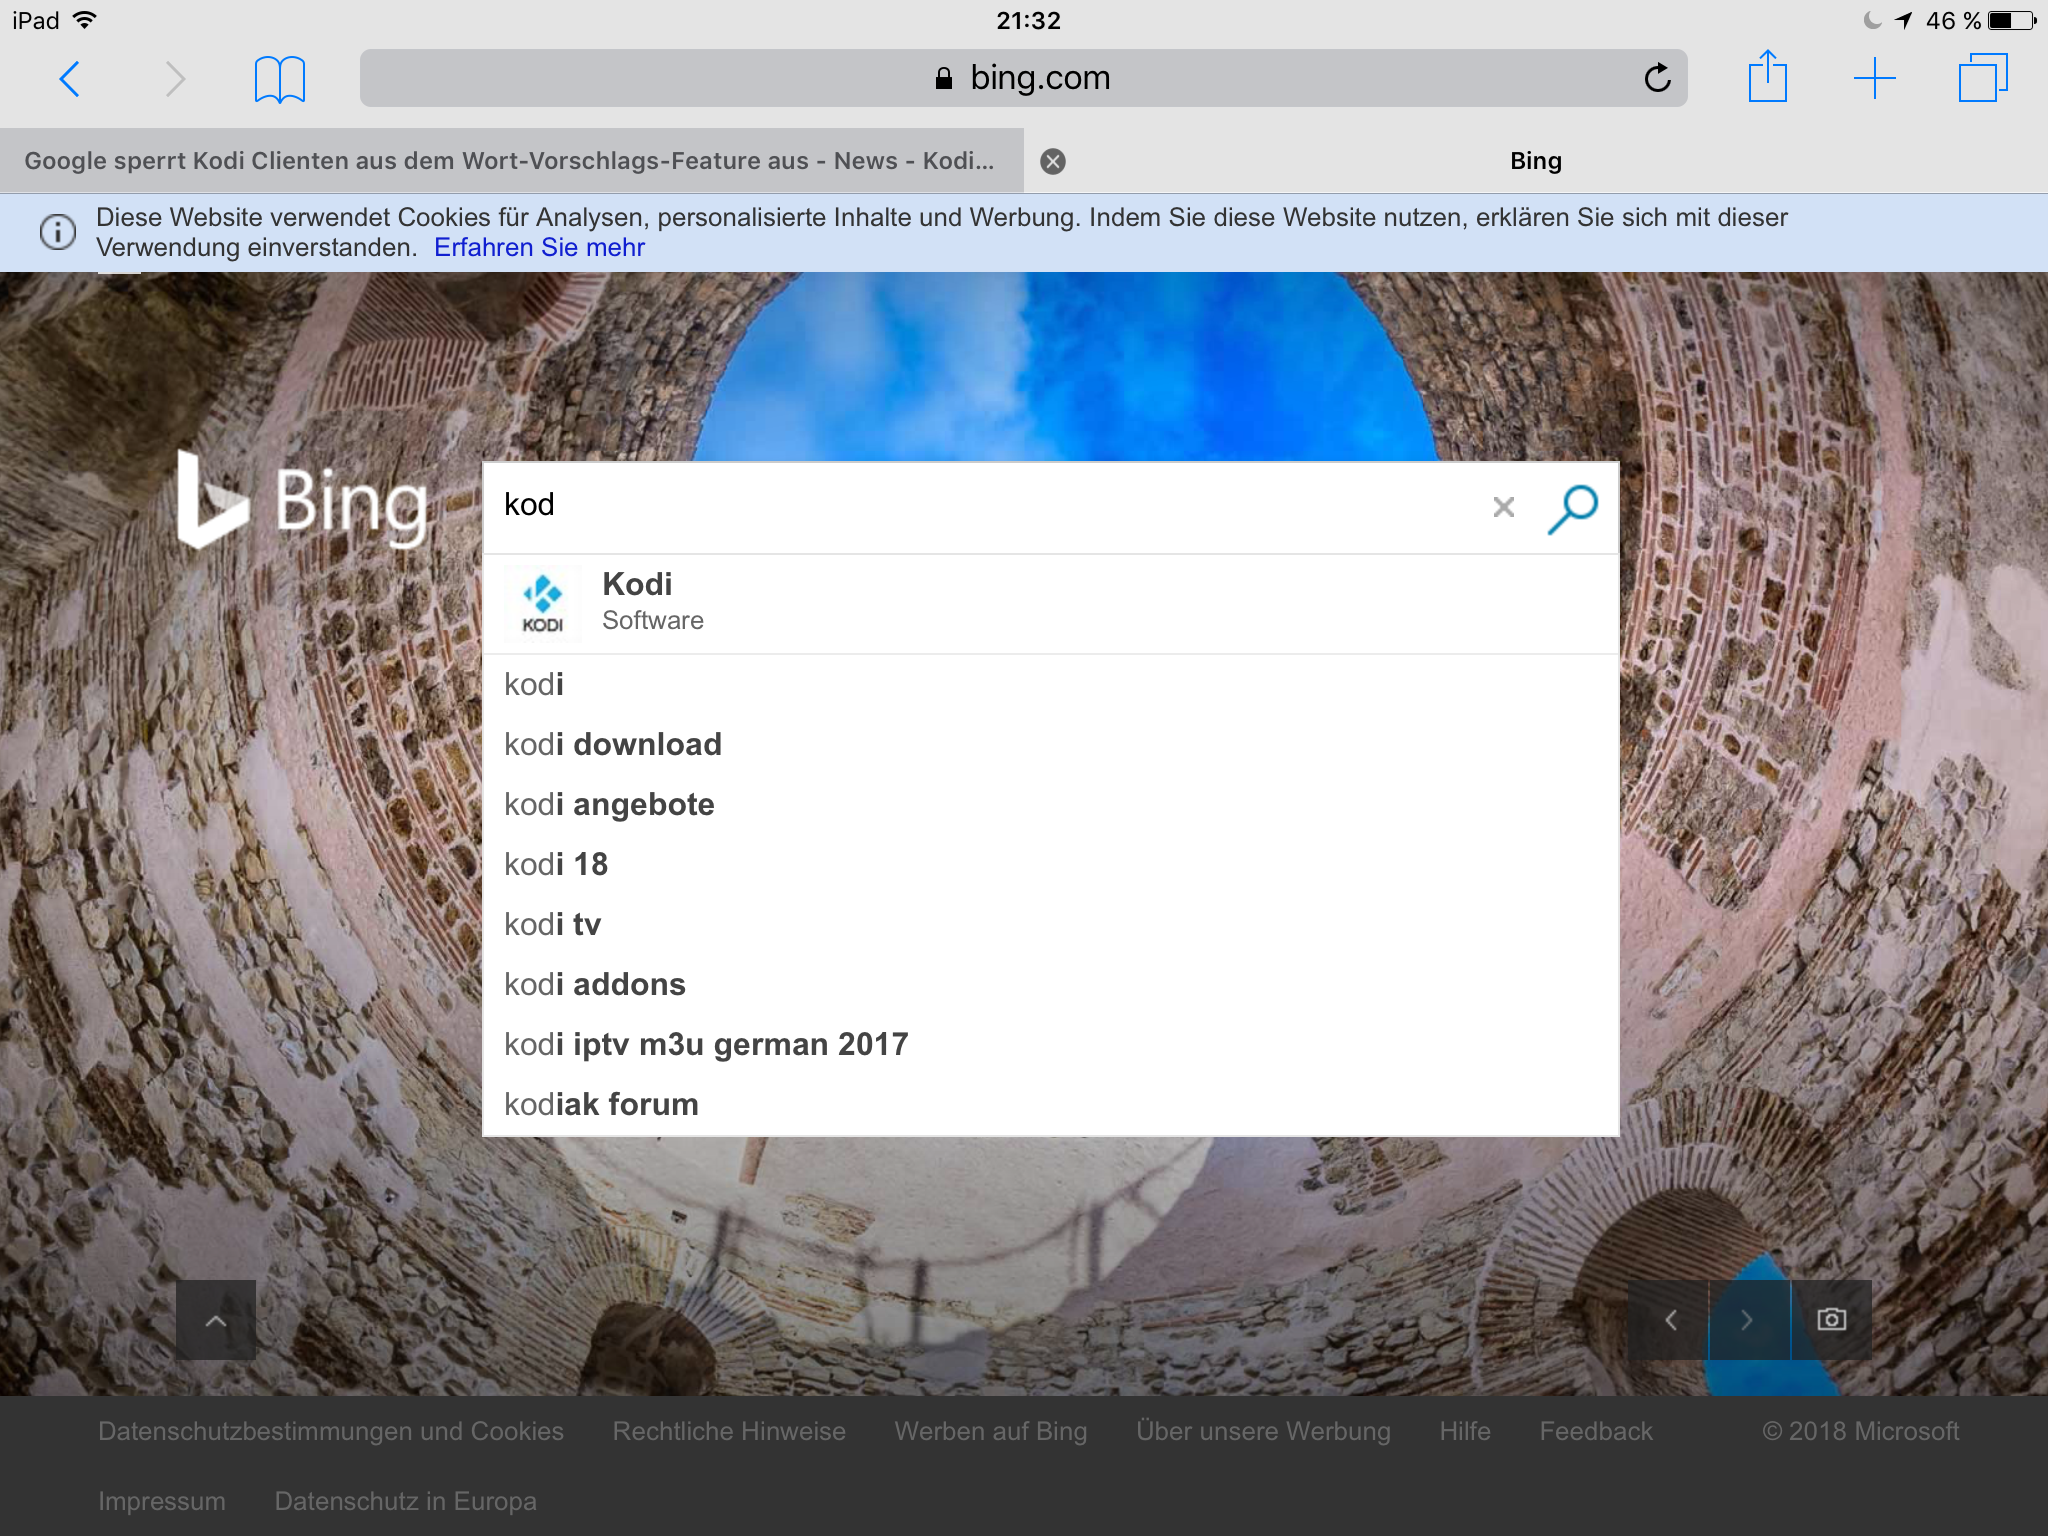Choose the kodi tv suggestion
Viewport: 2048px width, 1536px height.
pos(1050,925)
